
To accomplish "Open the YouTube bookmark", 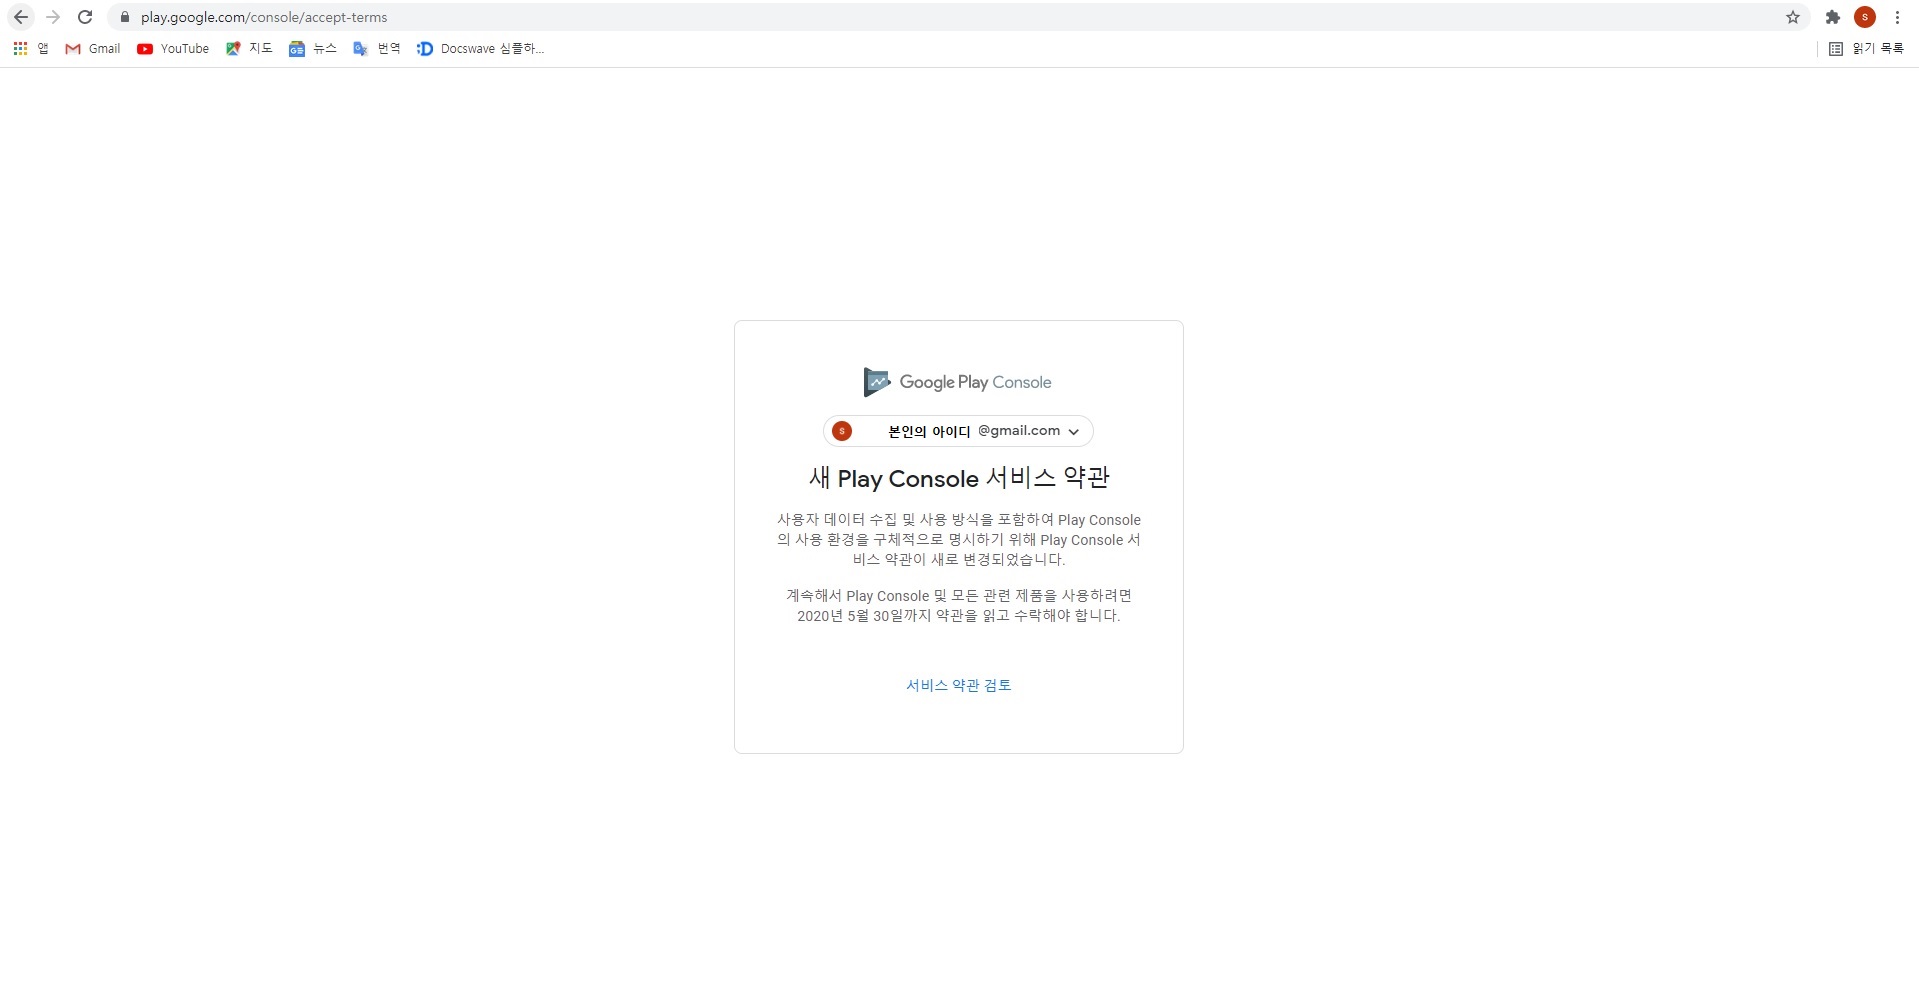I will pos(173,48).
